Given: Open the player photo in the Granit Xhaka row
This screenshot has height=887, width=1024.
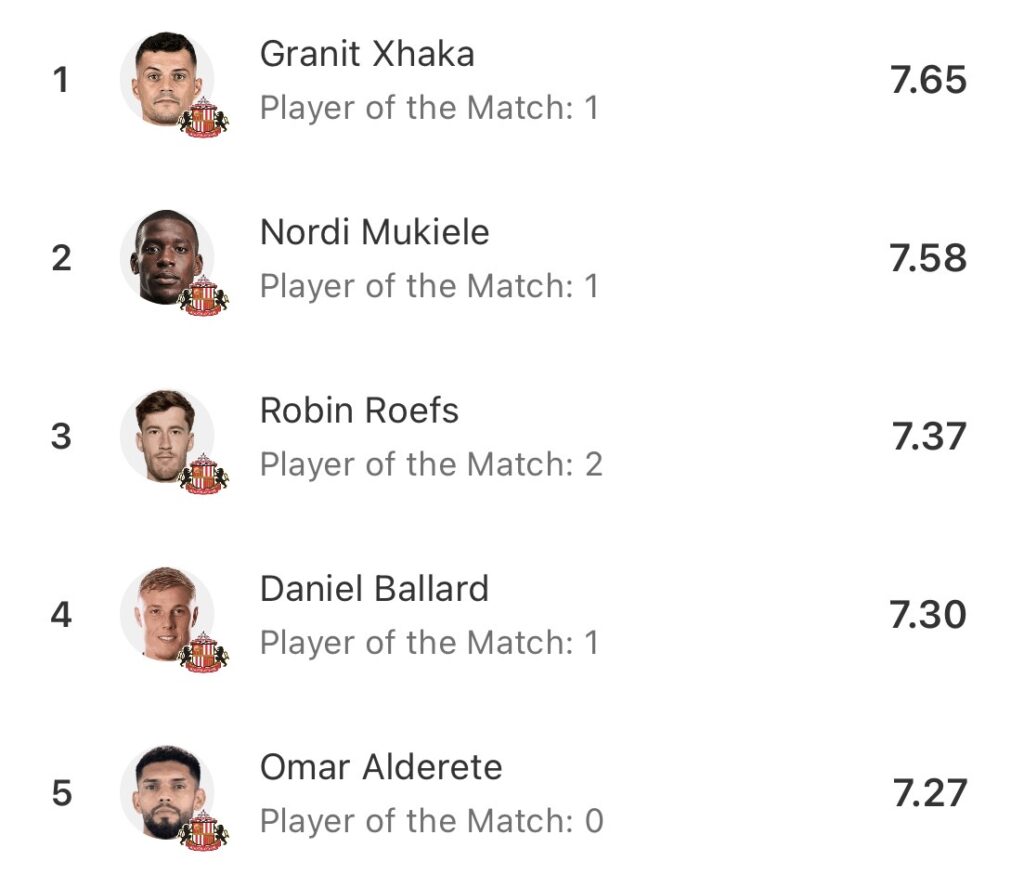Looking at the screenshot, I should (x=165, y=78).
